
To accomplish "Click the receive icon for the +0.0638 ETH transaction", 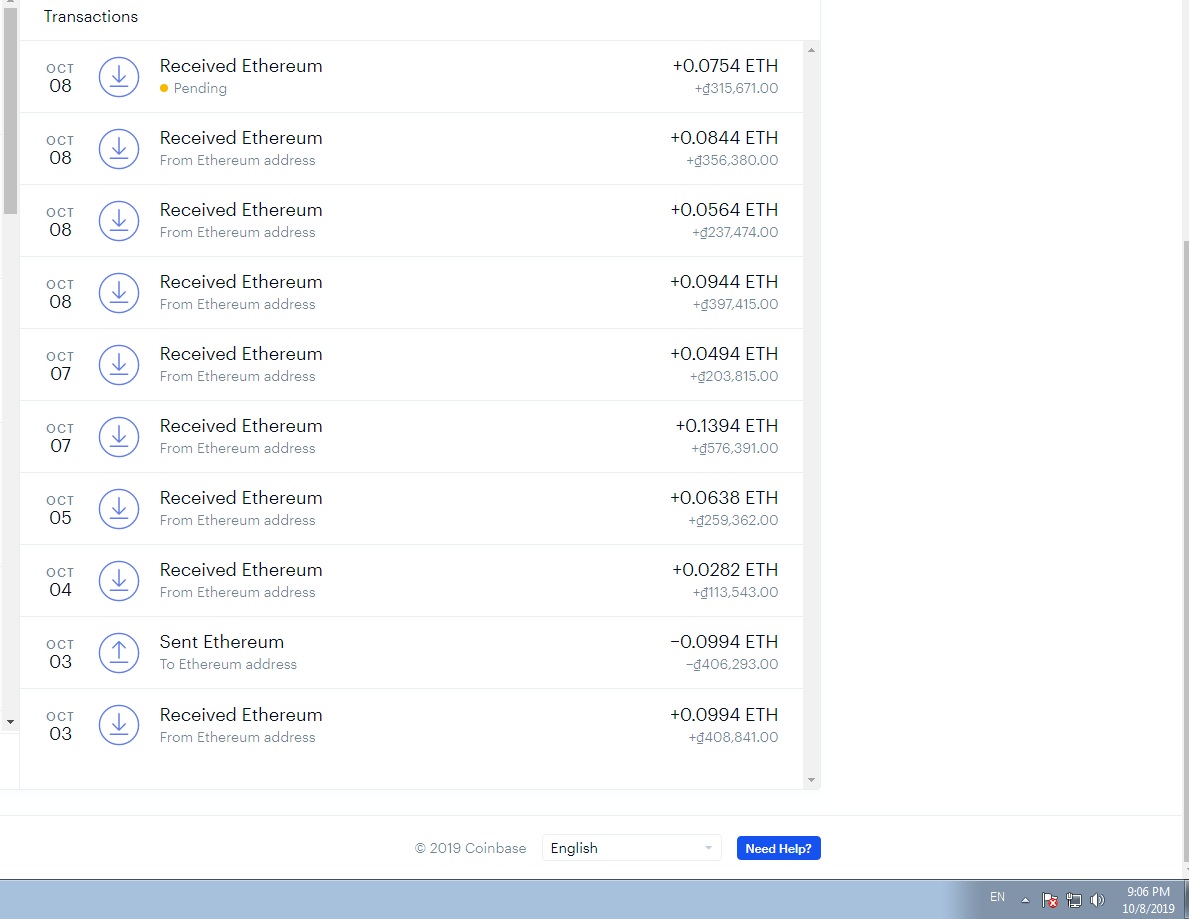I will click(119, 509).
